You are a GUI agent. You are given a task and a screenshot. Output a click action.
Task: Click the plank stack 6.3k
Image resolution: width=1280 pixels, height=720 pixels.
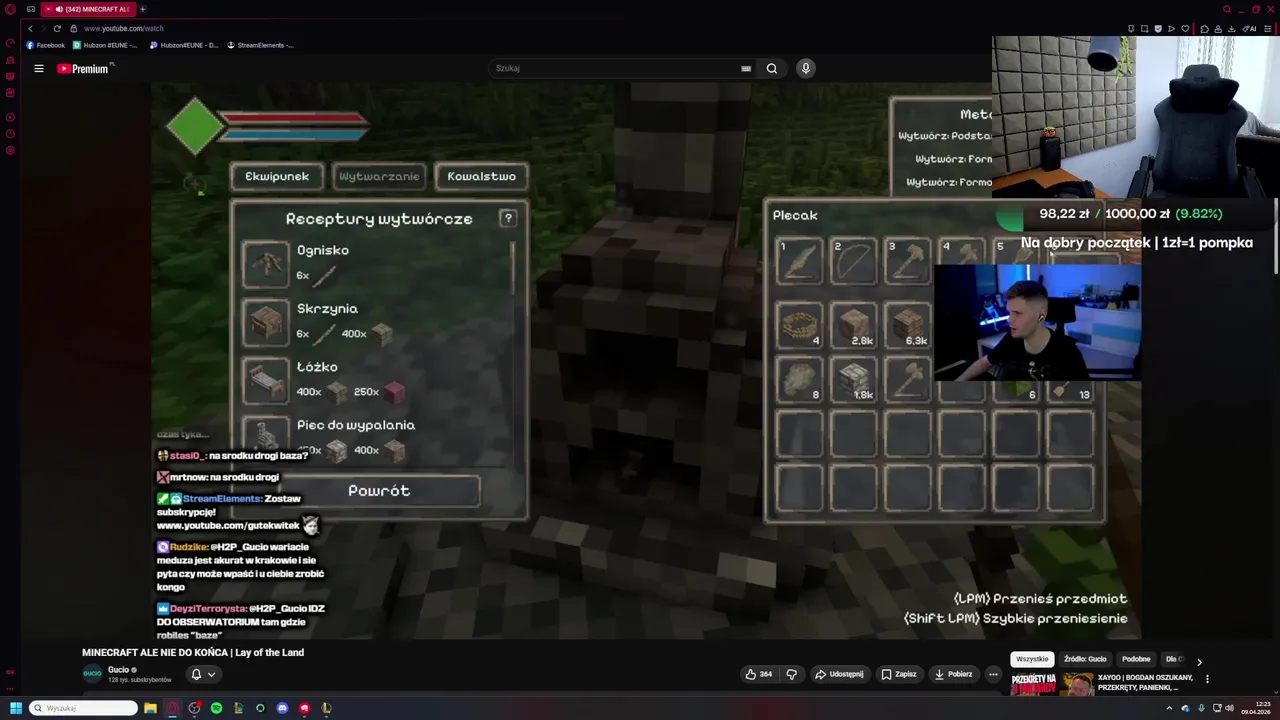[907, 325]
